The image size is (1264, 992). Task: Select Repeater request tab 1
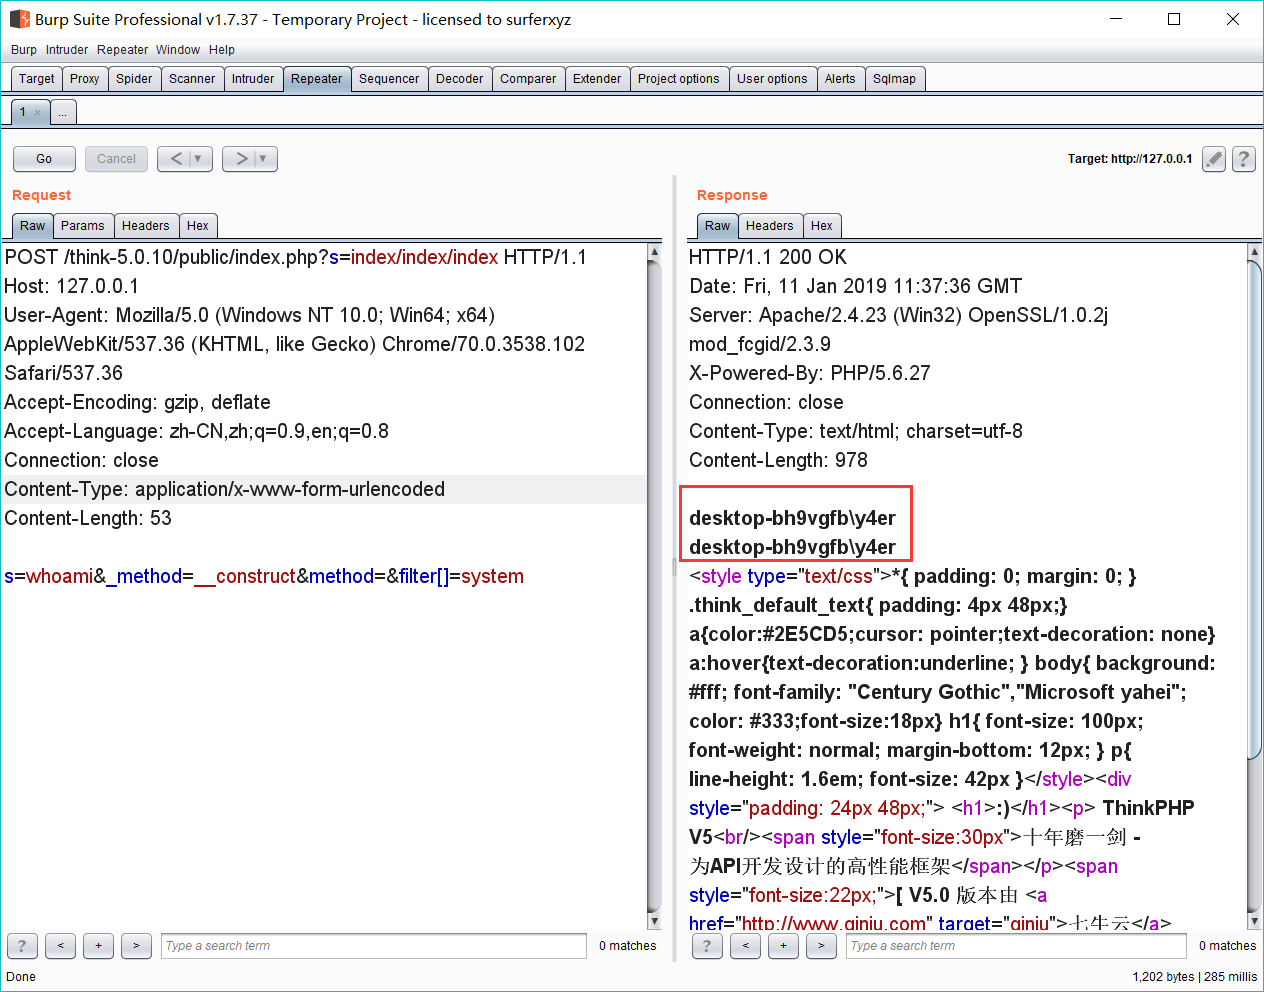(23, 112)
